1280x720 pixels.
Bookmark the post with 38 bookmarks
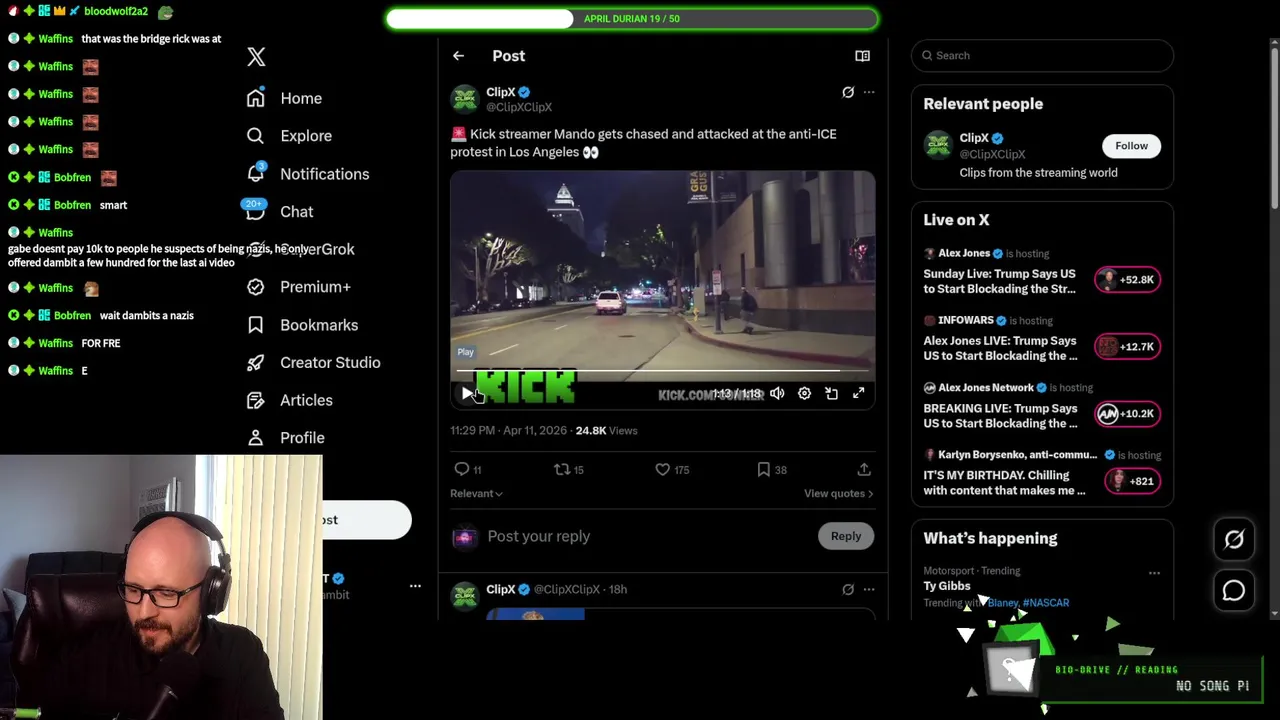[772, 469]
